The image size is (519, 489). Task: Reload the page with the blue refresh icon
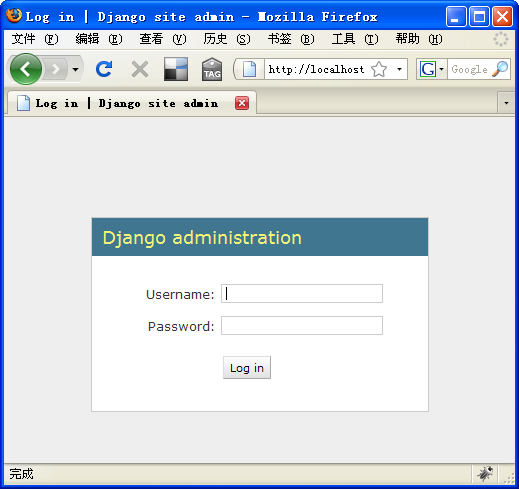[x=104, y=69]
